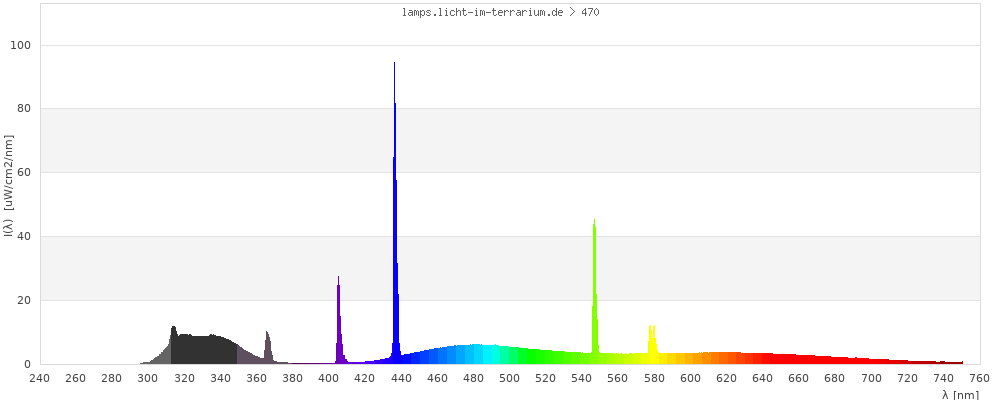Click the x-axis label λ [nm]
The height and width of the screenshot is (400, 1000).
tap(960, 395)
